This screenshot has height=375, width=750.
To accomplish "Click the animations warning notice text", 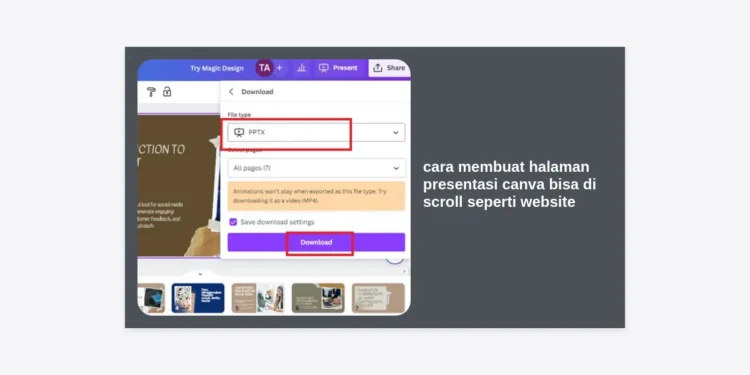I will point(310,196).
